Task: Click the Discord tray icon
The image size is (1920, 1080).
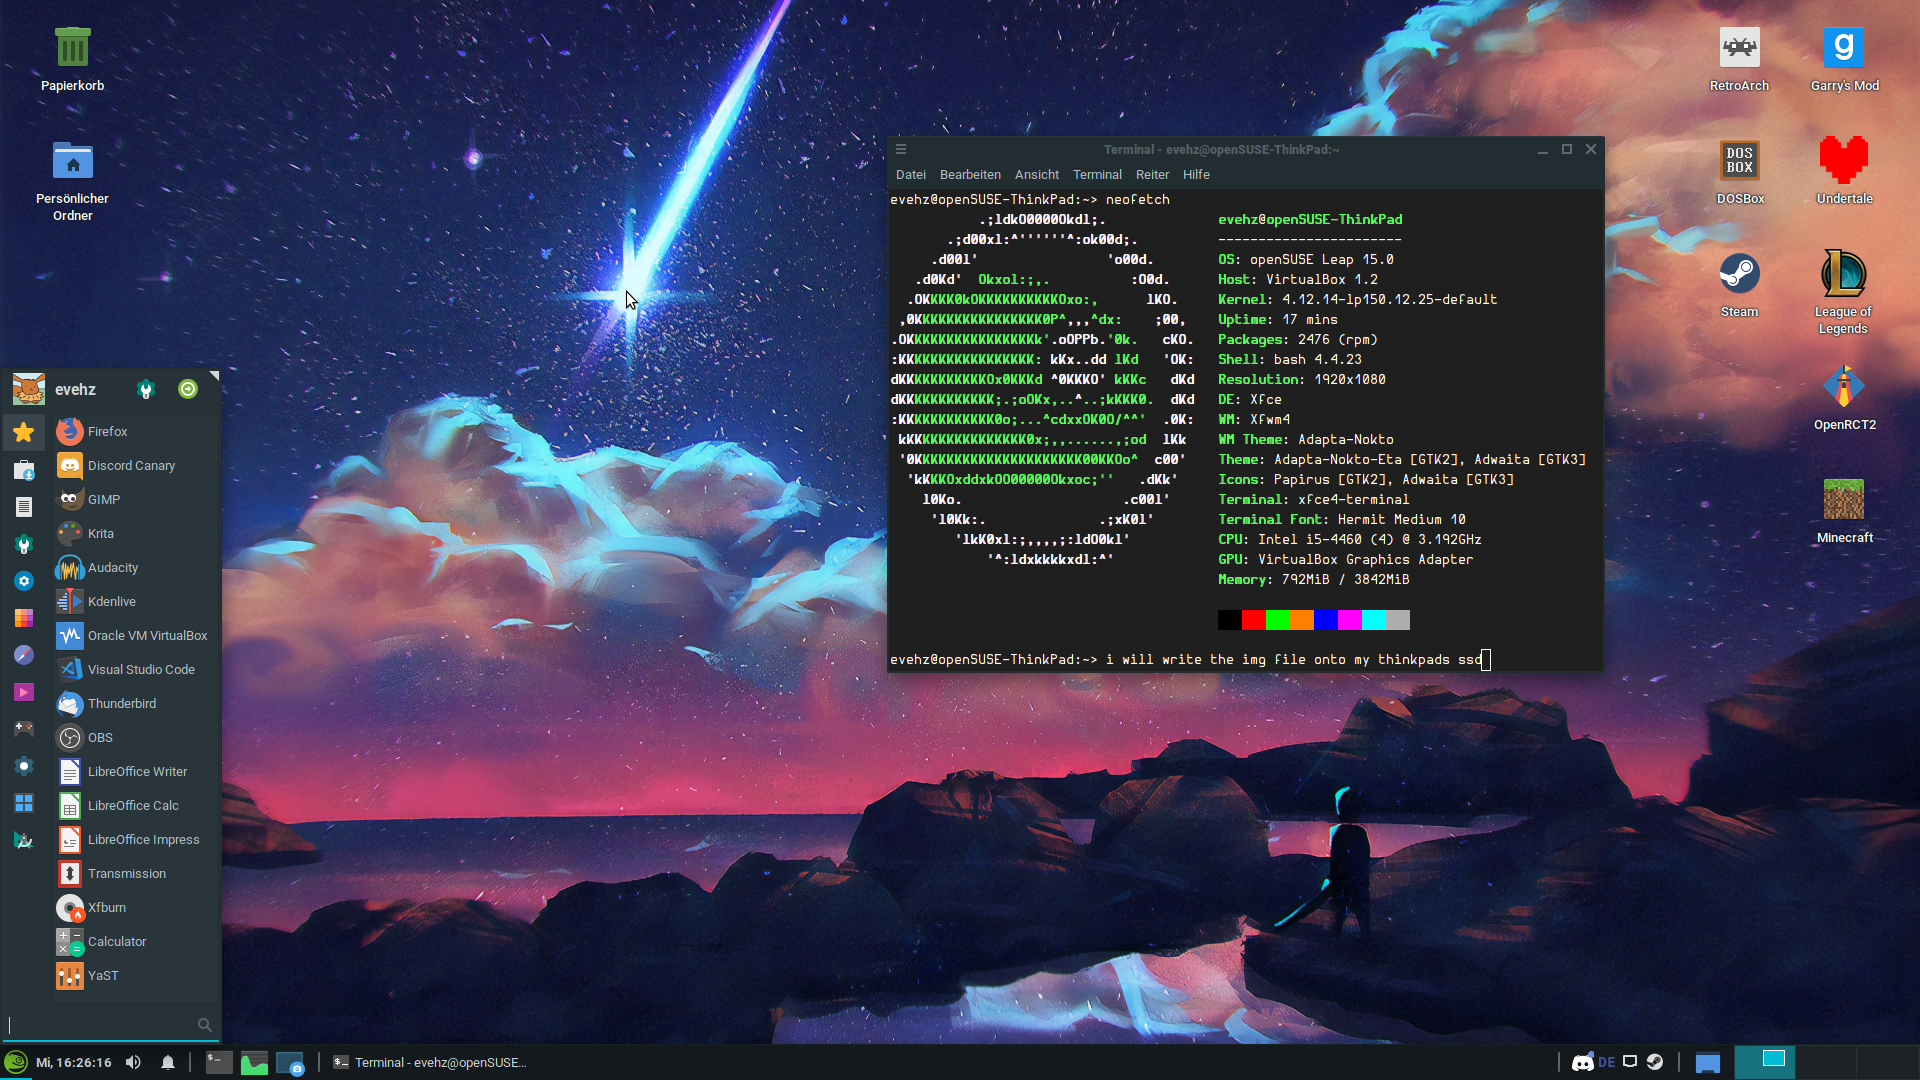Action: (1582, 1062)
